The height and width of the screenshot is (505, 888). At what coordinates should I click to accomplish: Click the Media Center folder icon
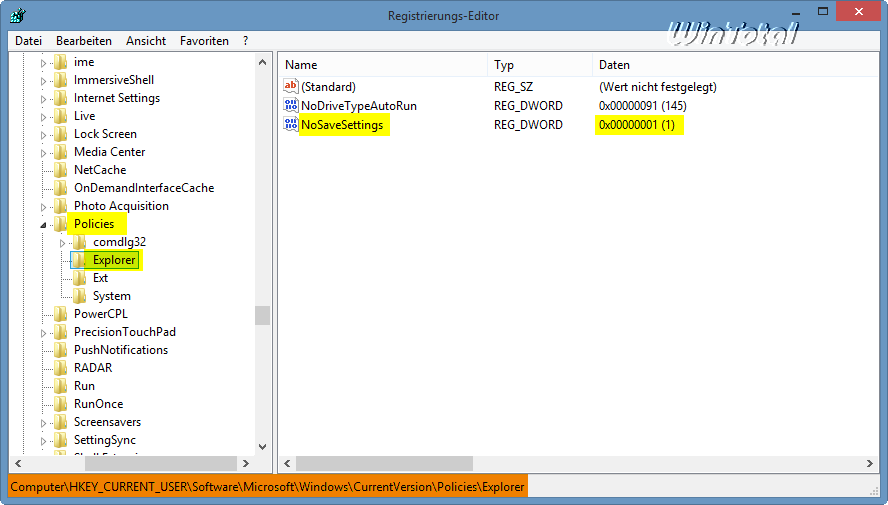(x=61, y=152)
